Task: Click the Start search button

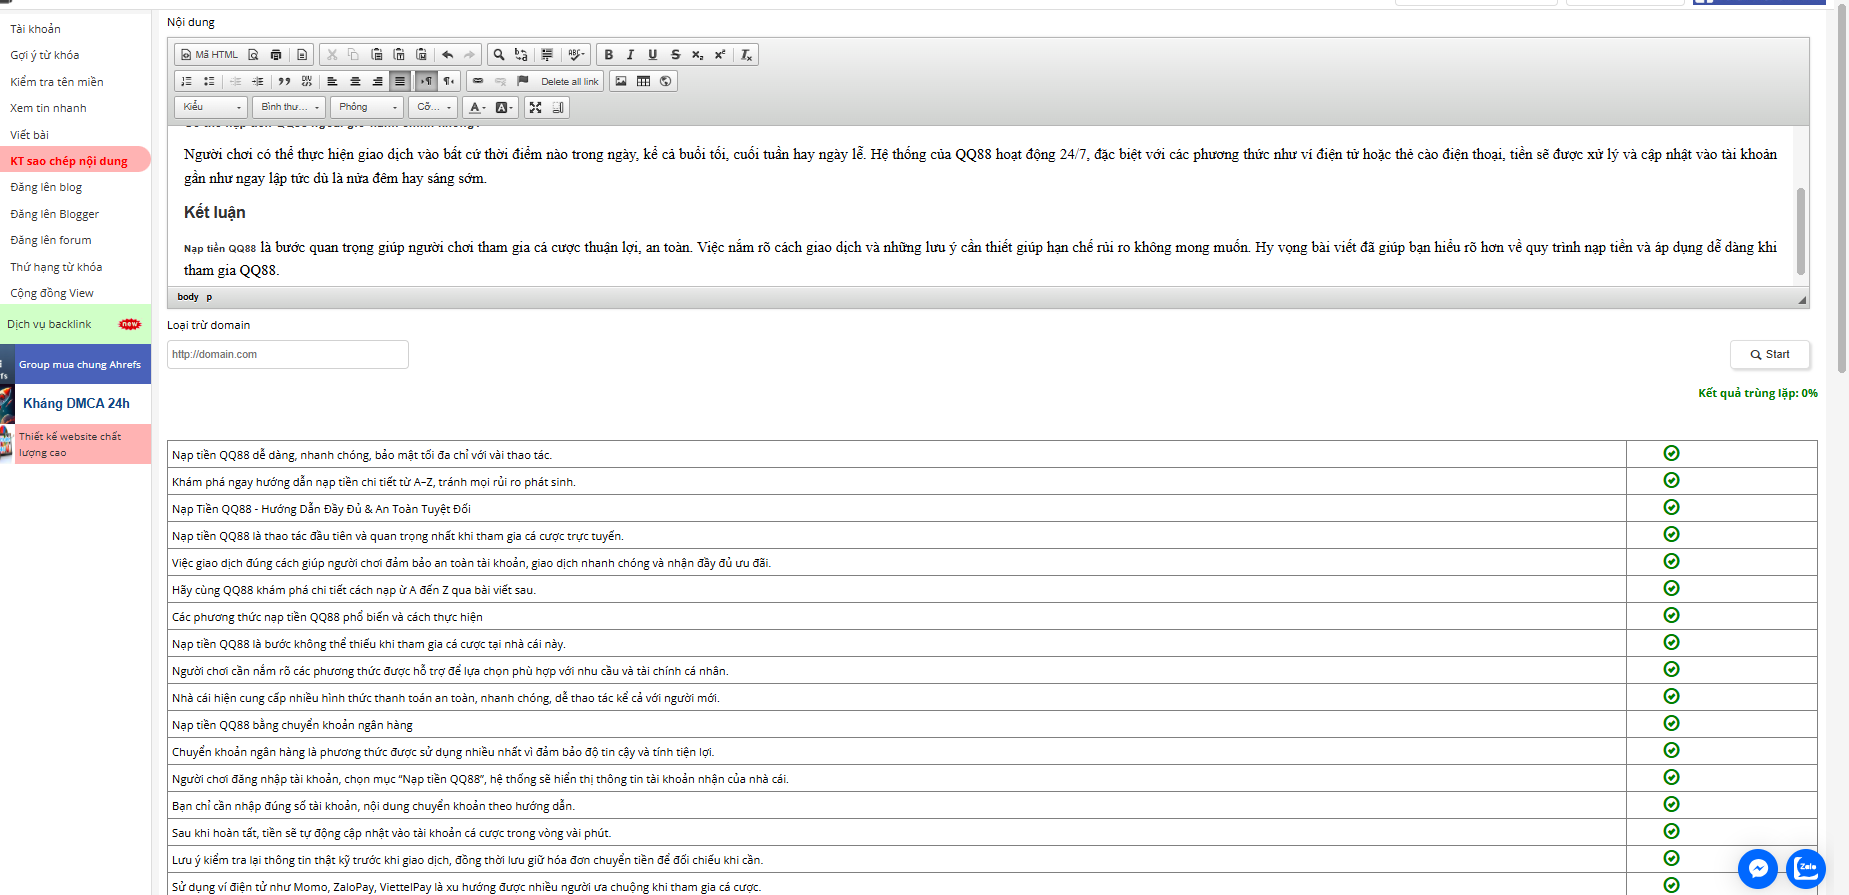Action: point(1770,354)
